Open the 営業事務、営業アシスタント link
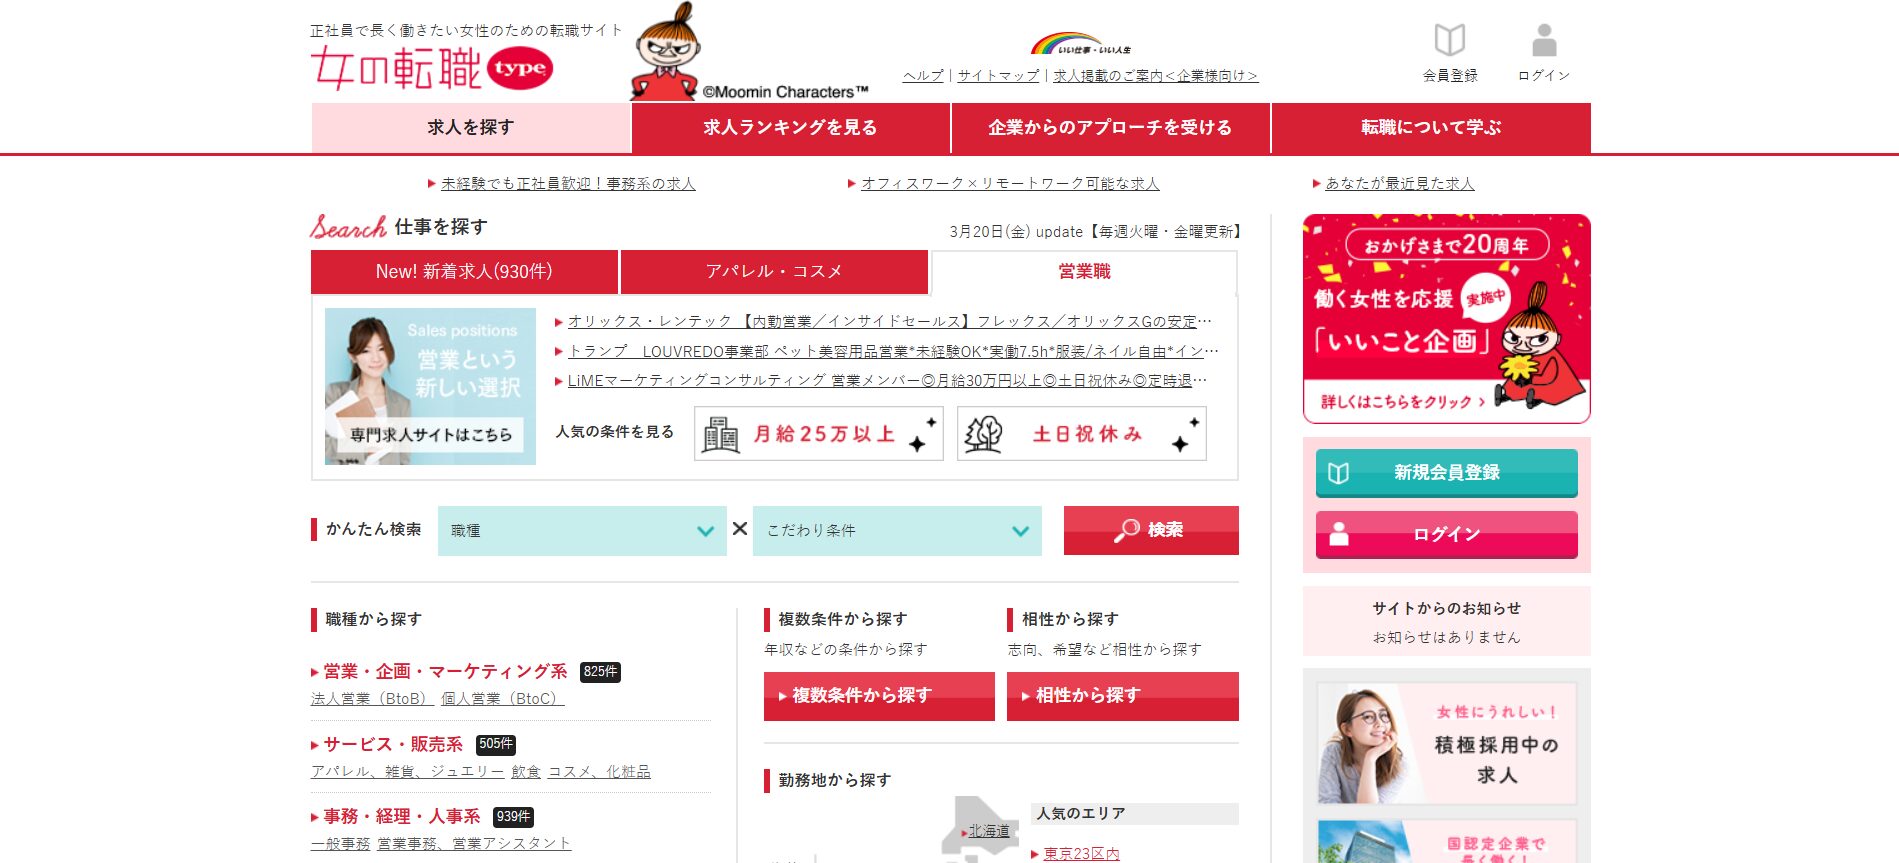The image size is (1899, 863). pyautogui.click(x=474, y=844)
